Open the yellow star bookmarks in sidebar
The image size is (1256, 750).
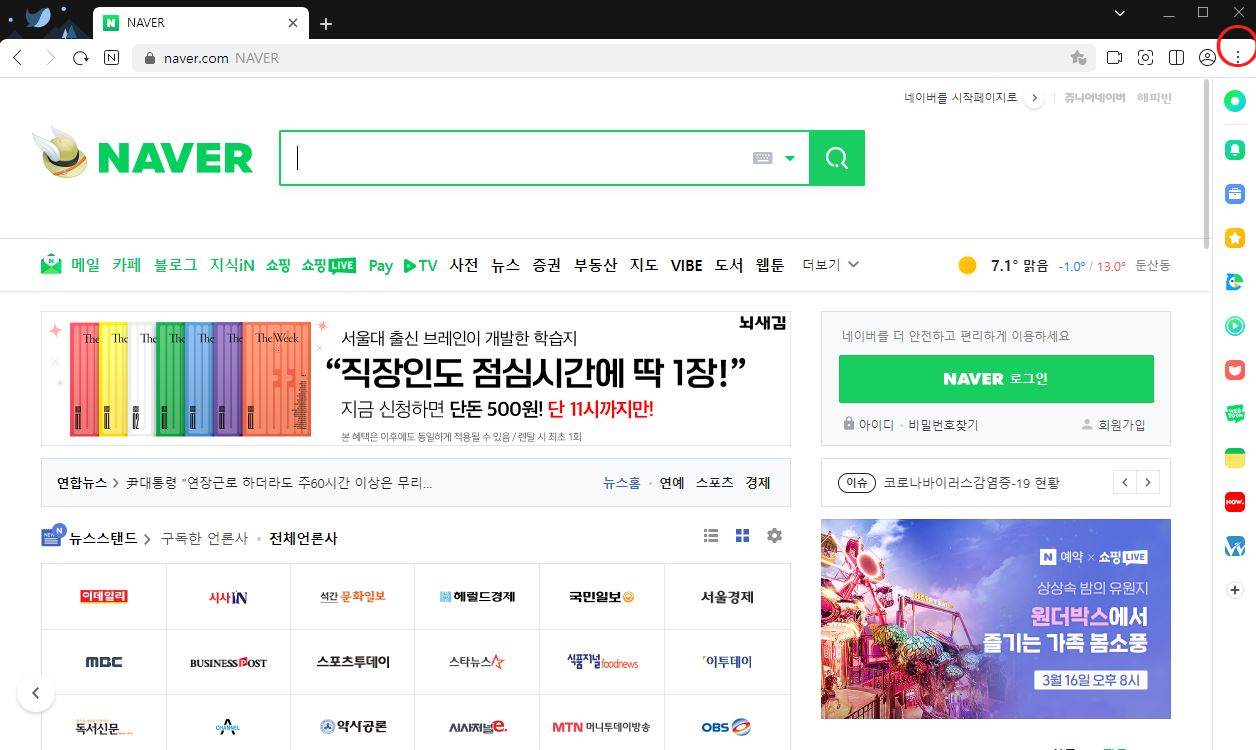click(1235, 238)
